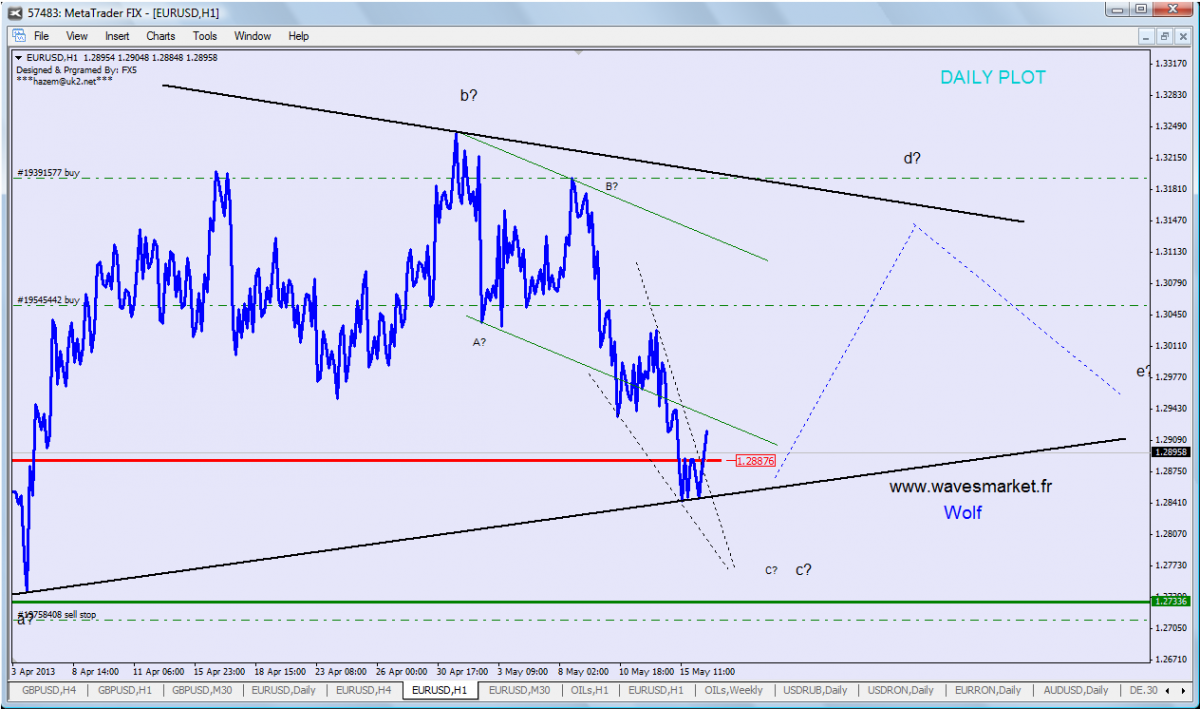
Task: Switch to the EURUSD,Daily chart tab
Action: tap(285, 691)
